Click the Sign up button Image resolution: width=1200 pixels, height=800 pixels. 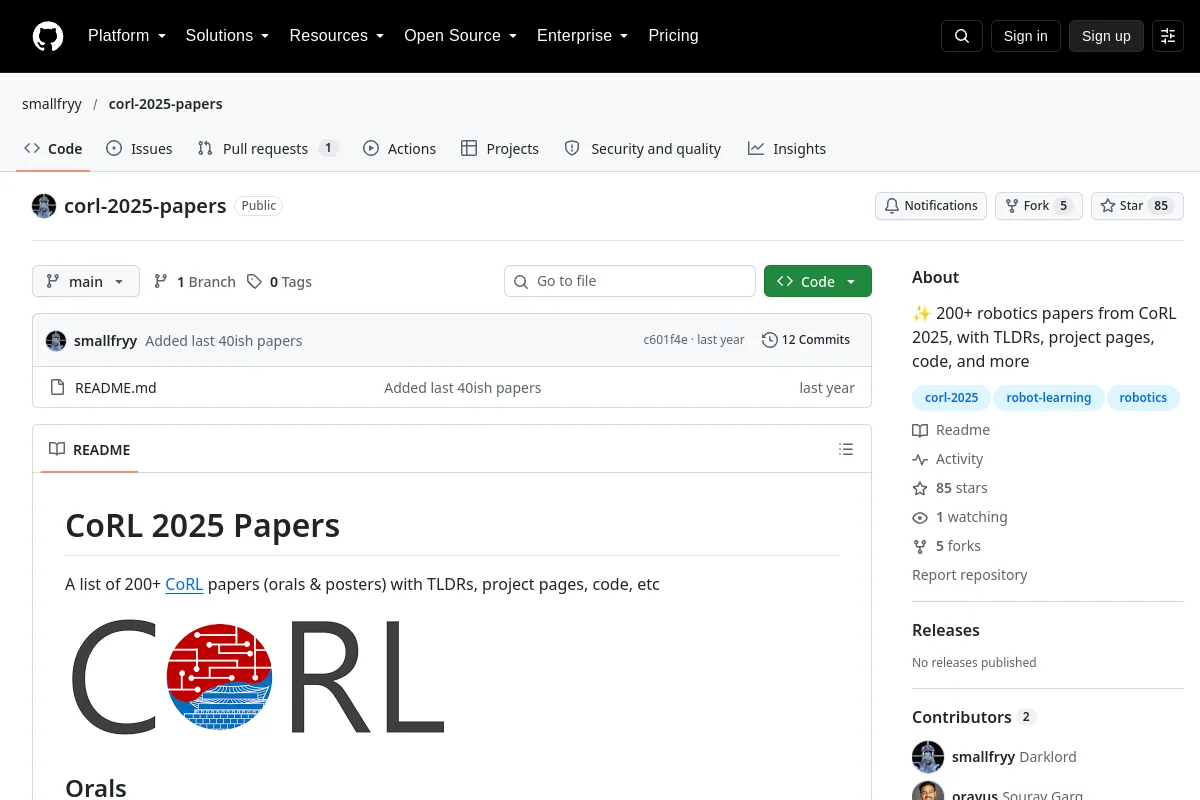coord(1106,36)
